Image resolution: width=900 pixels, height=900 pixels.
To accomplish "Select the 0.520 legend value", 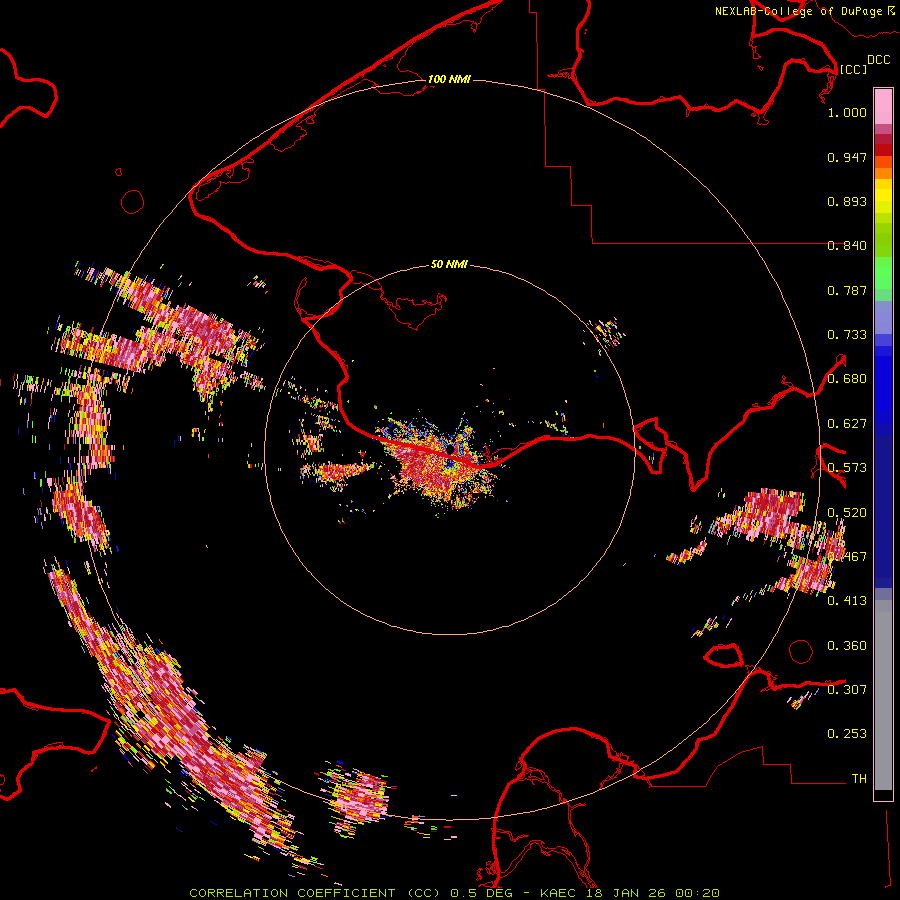I will [x=847, y=513].
